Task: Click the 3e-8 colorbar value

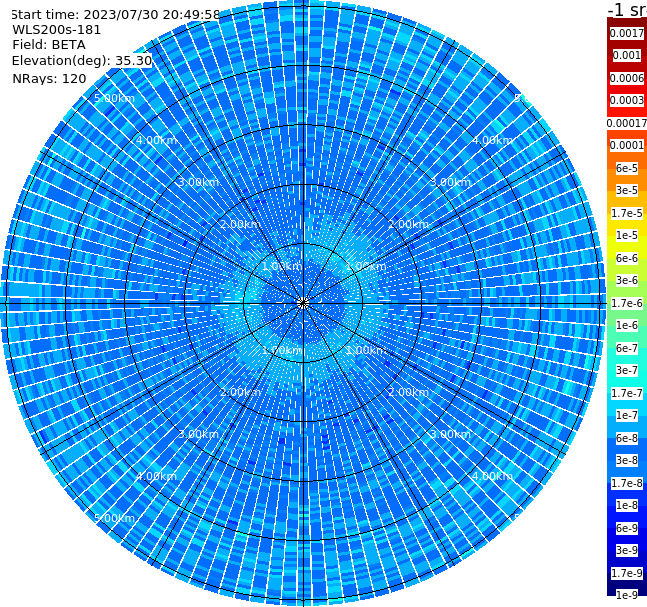Action: tap(627, 460)
